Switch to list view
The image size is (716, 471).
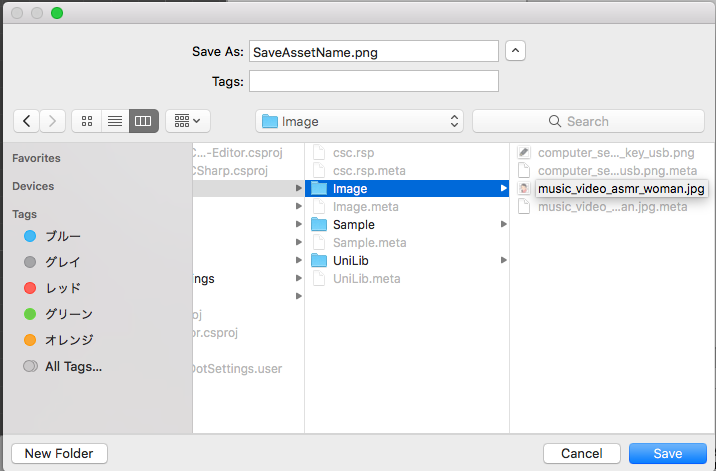coord(115,121)
